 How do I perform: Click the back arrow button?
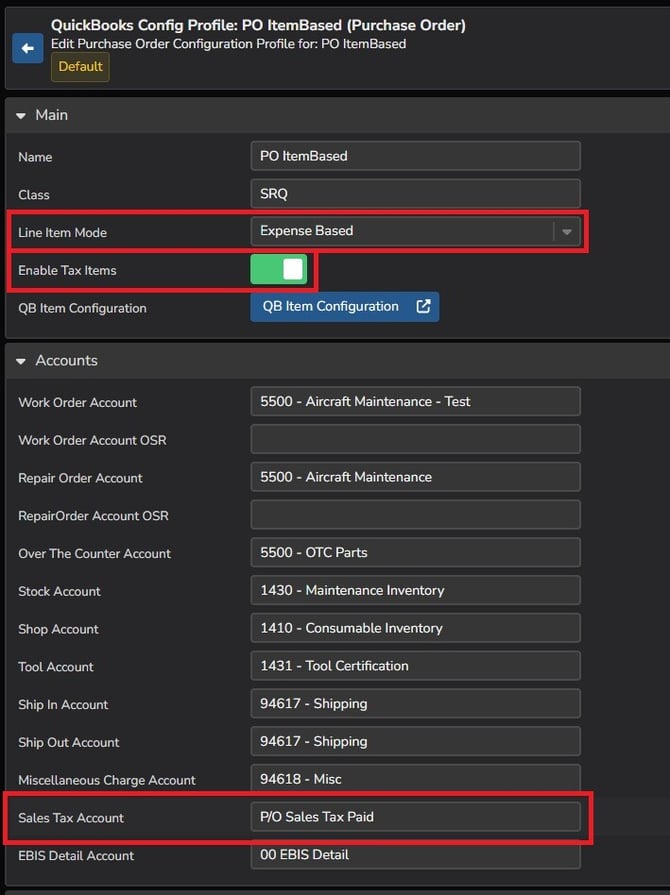27,48
